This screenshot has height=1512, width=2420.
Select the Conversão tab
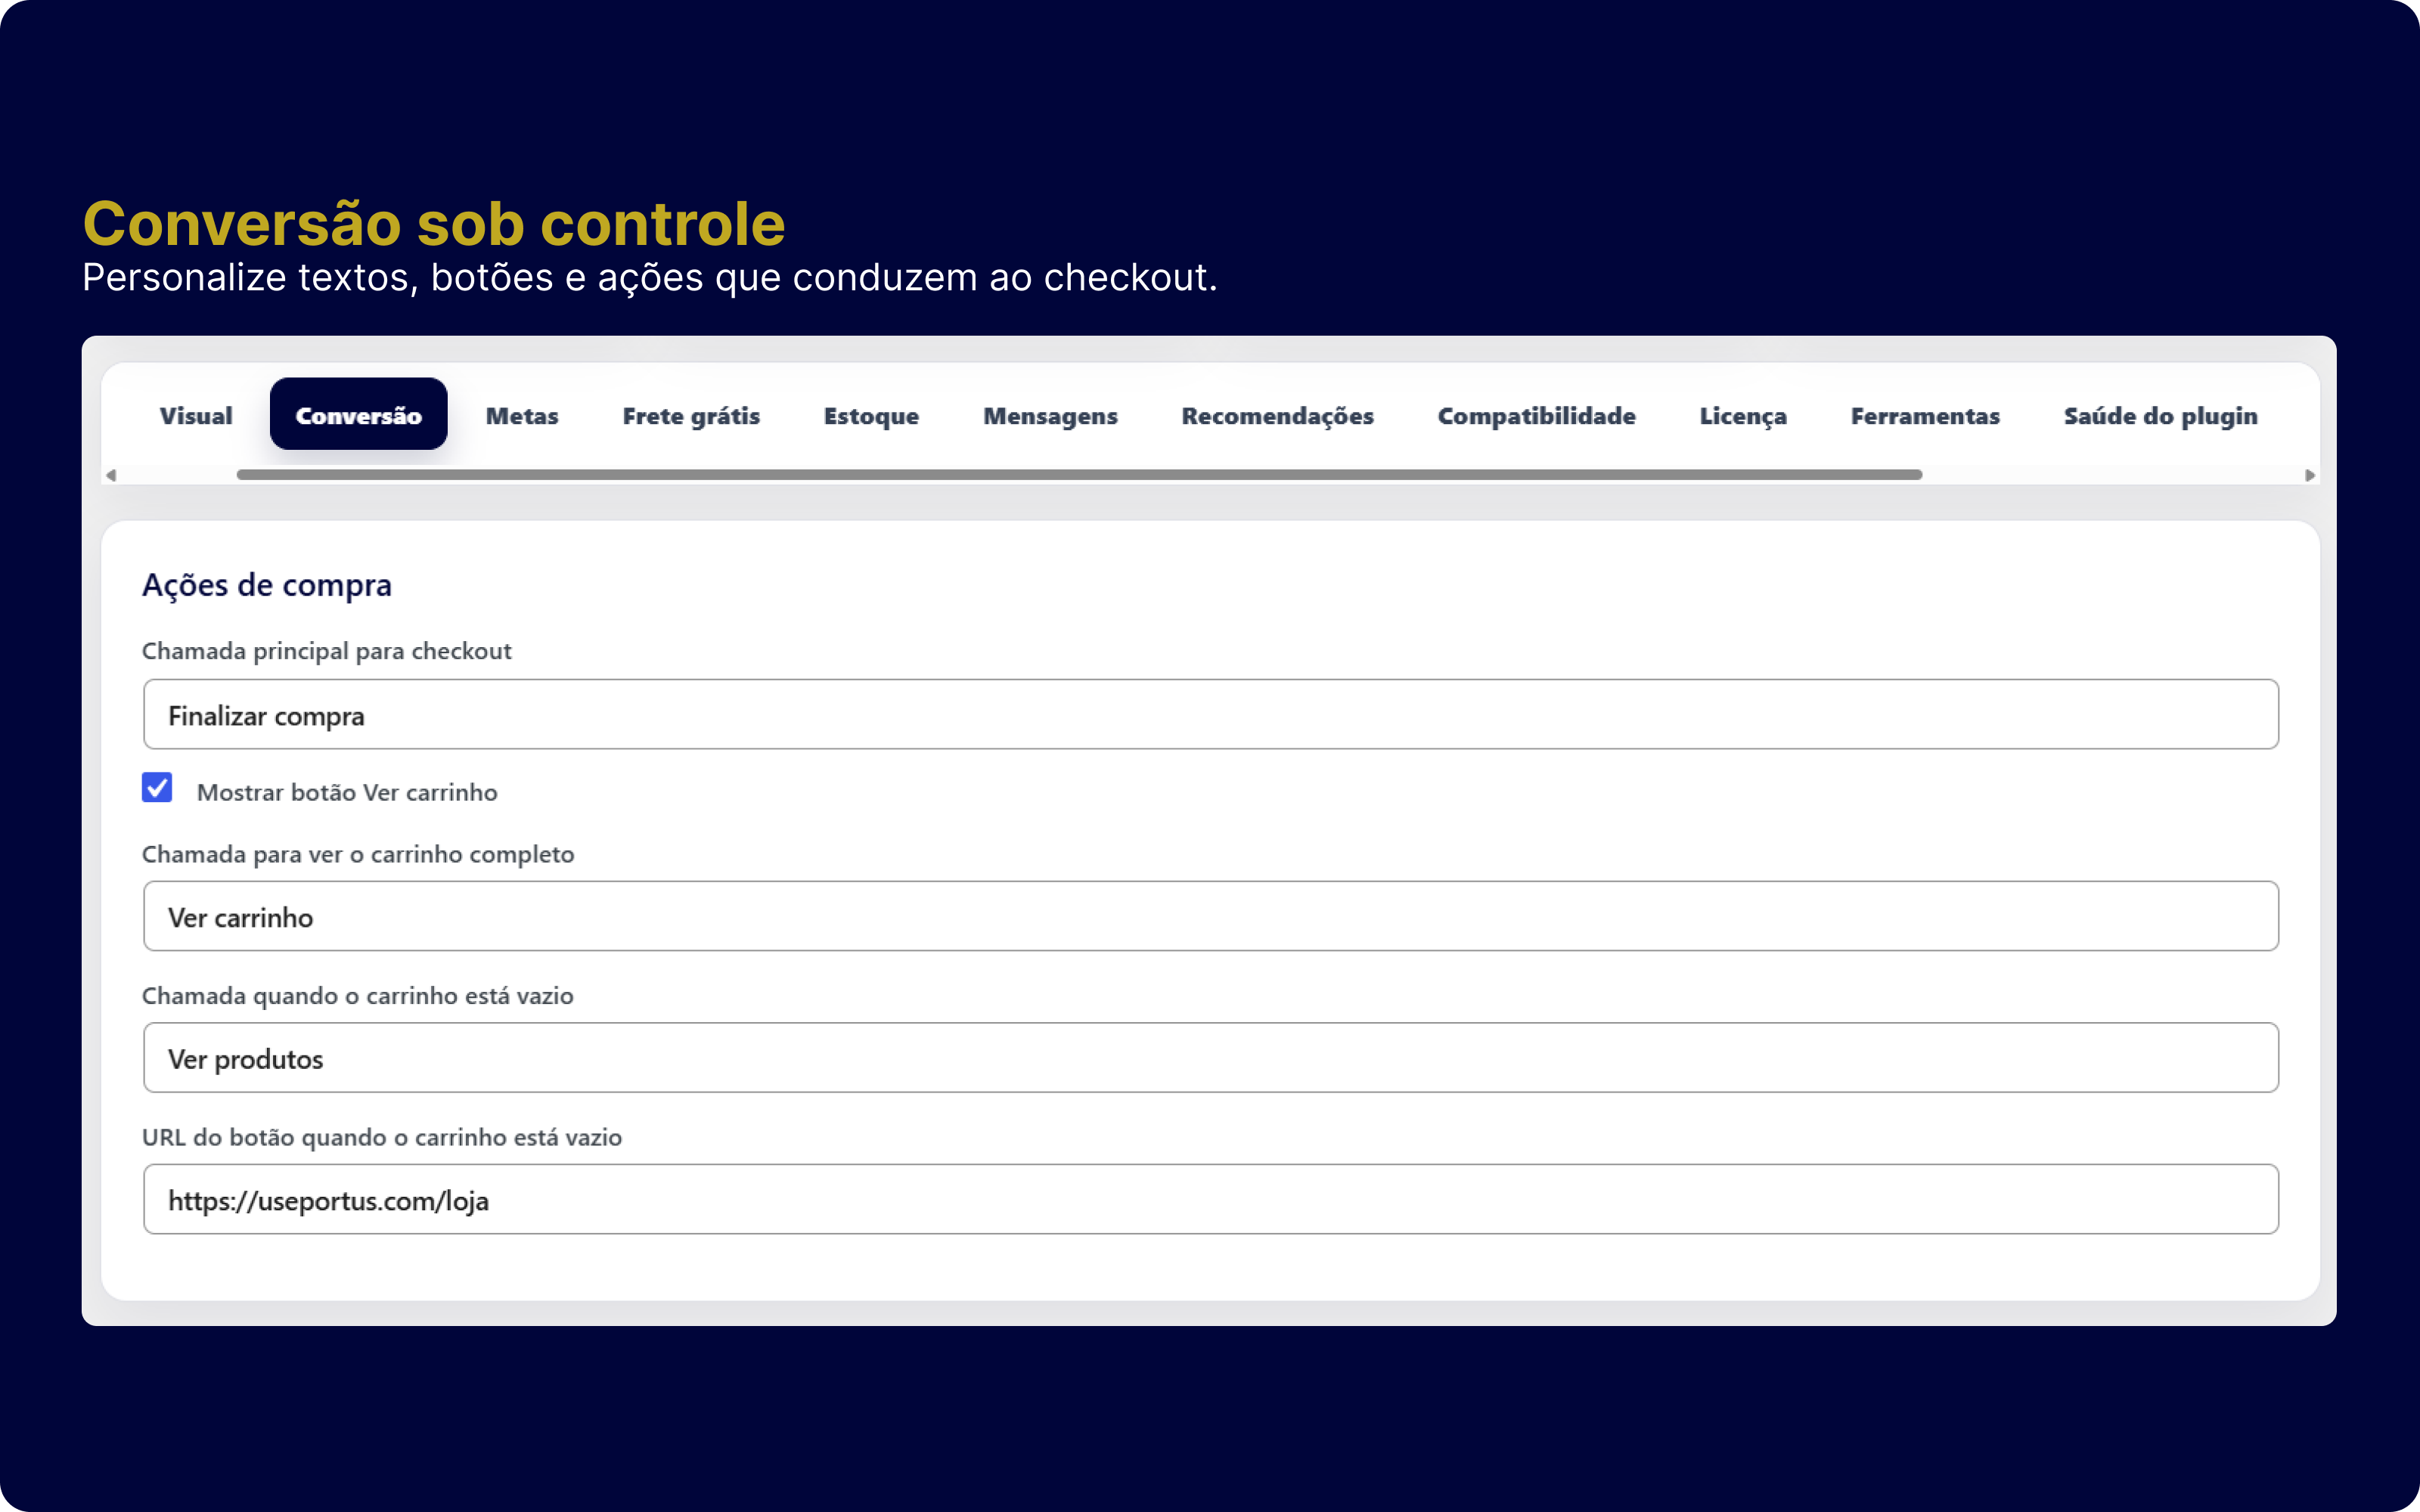[358, 414]
